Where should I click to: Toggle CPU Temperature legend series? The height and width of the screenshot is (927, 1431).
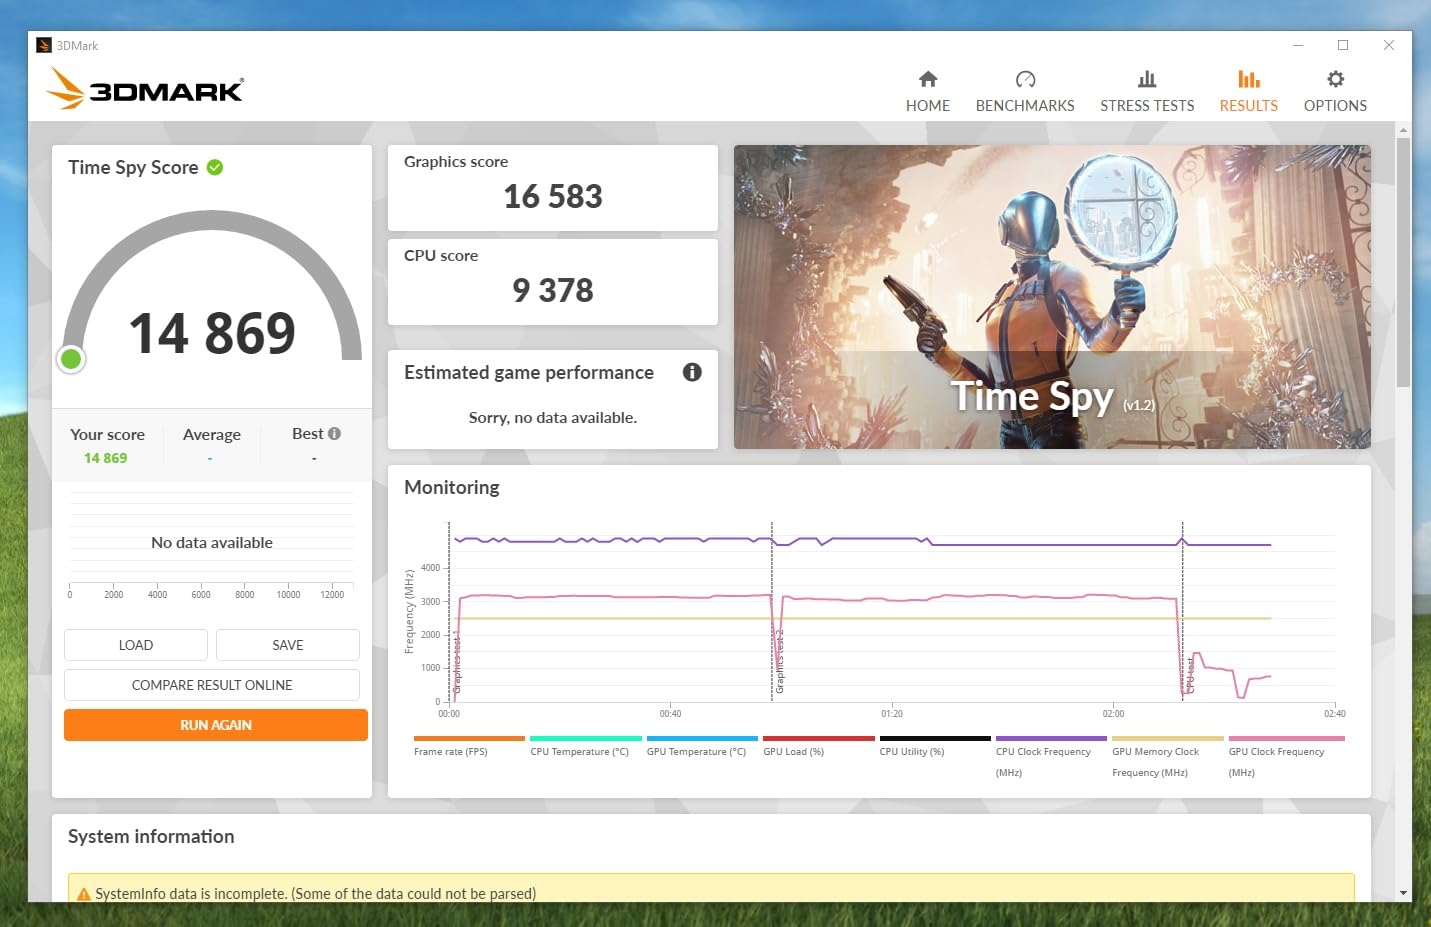pos(579,751)
